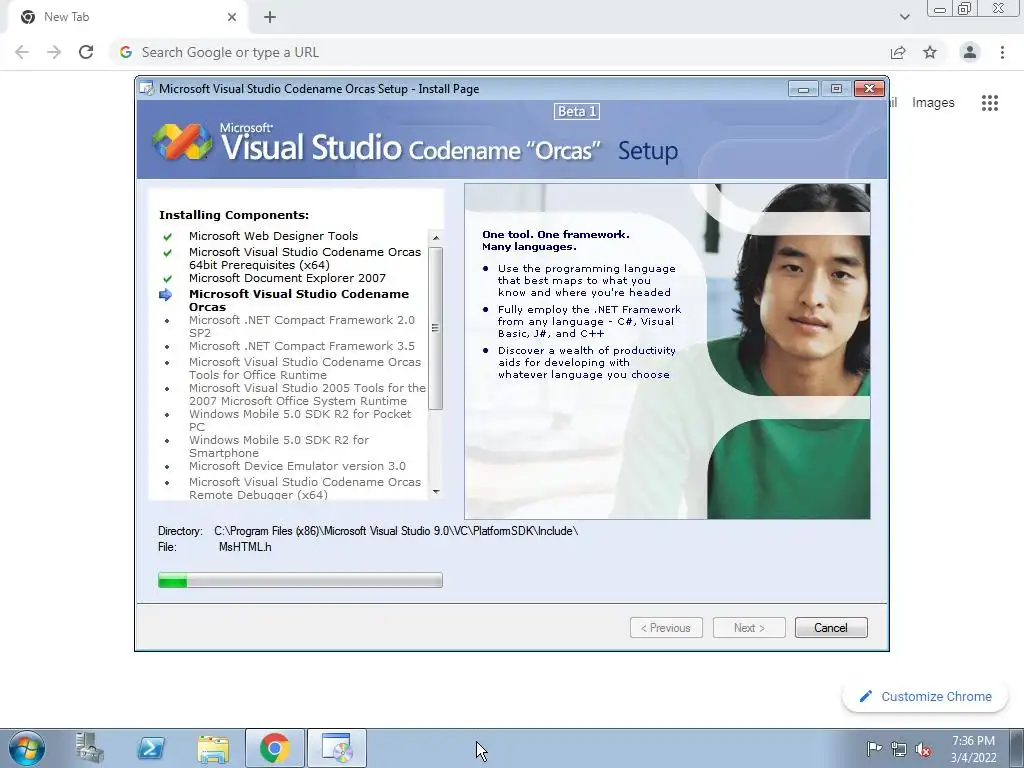Click the component list scroll down arrow
Screen dimensions: 1024x768
point(436,492)
